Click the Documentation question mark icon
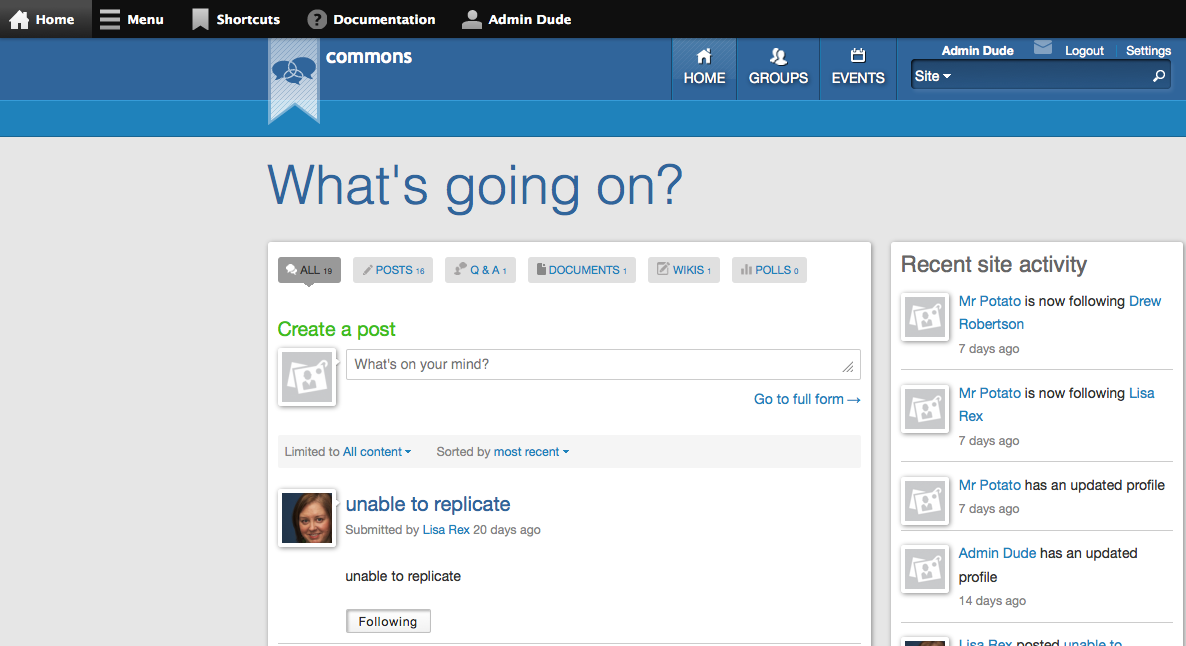Viewport: 1186px width, 646px height. 317,20
